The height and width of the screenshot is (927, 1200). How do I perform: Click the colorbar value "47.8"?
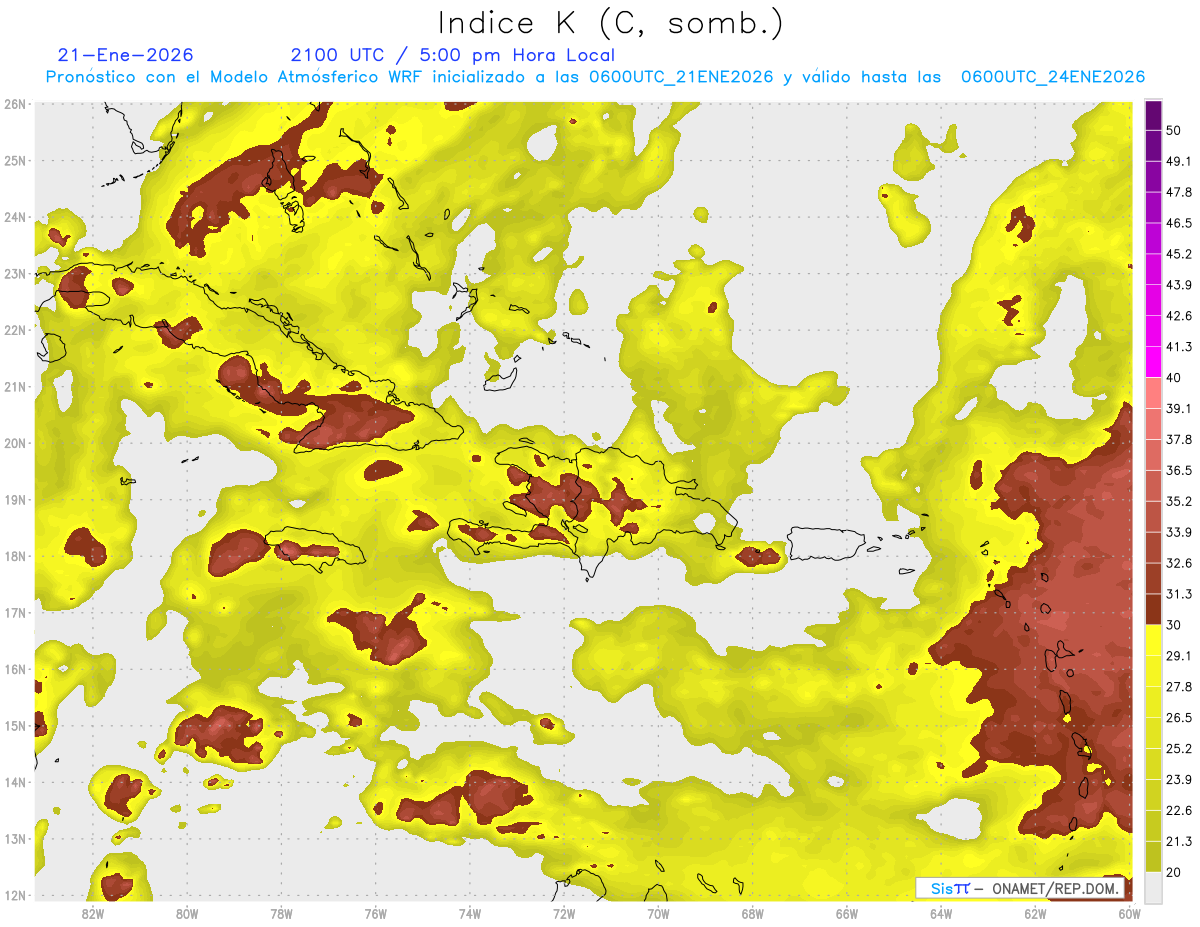click(1178, 192)
